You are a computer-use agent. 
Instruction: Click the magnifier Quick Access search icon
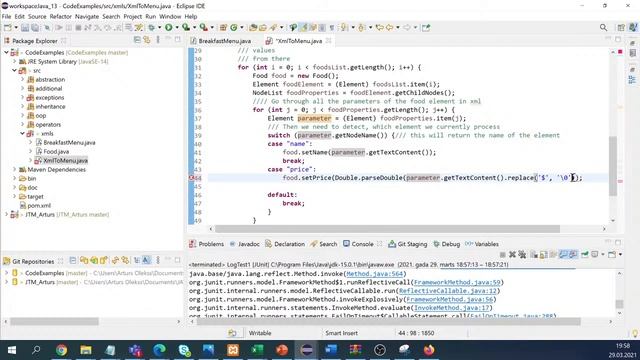tap(603, 27)
